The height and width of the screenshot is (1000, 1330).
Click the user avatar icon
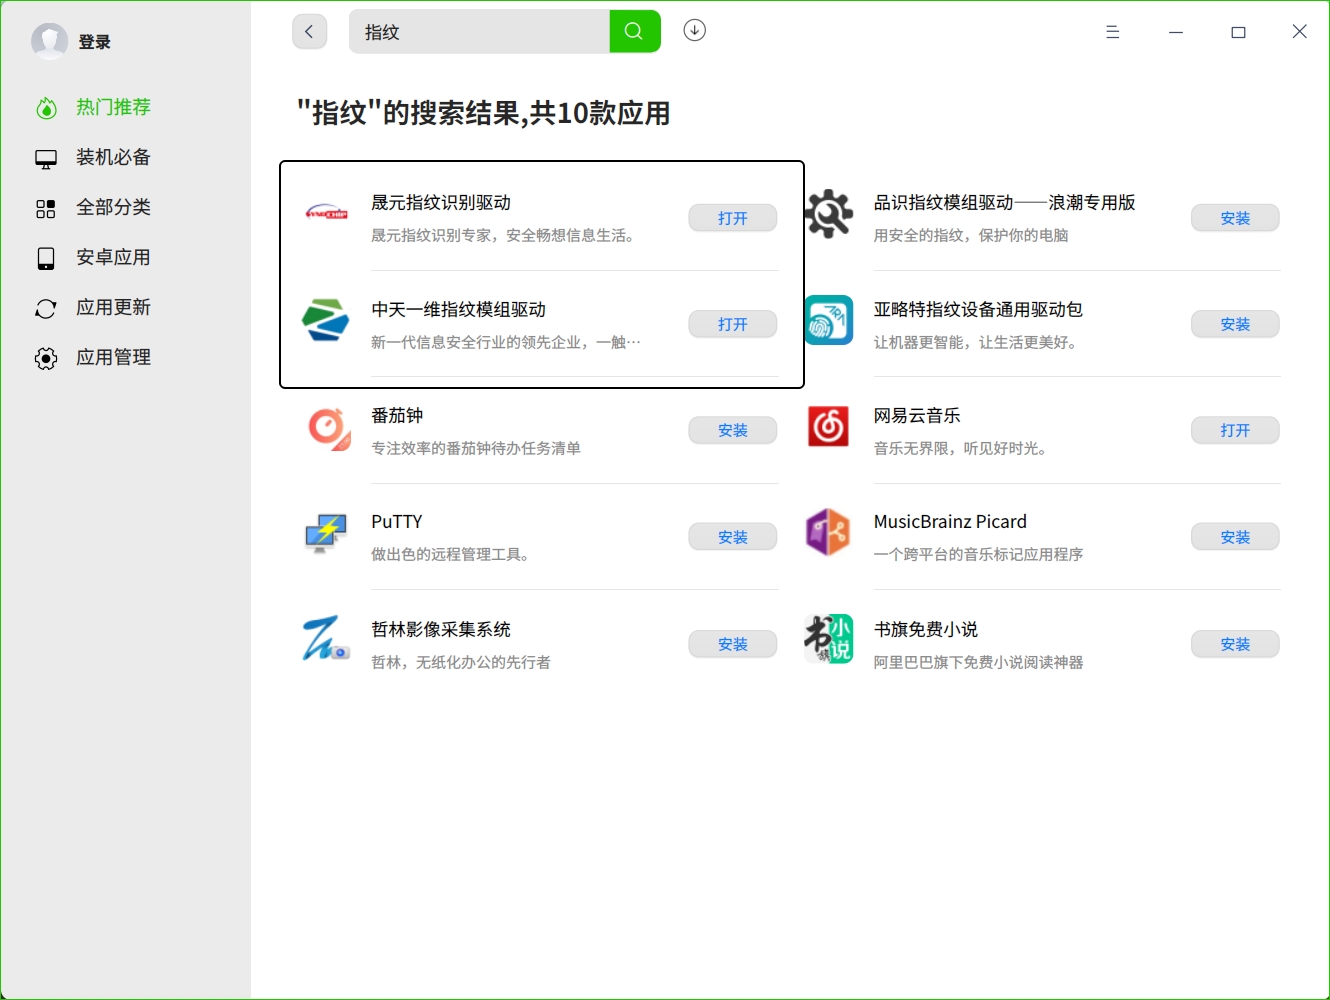click(49, 41)
